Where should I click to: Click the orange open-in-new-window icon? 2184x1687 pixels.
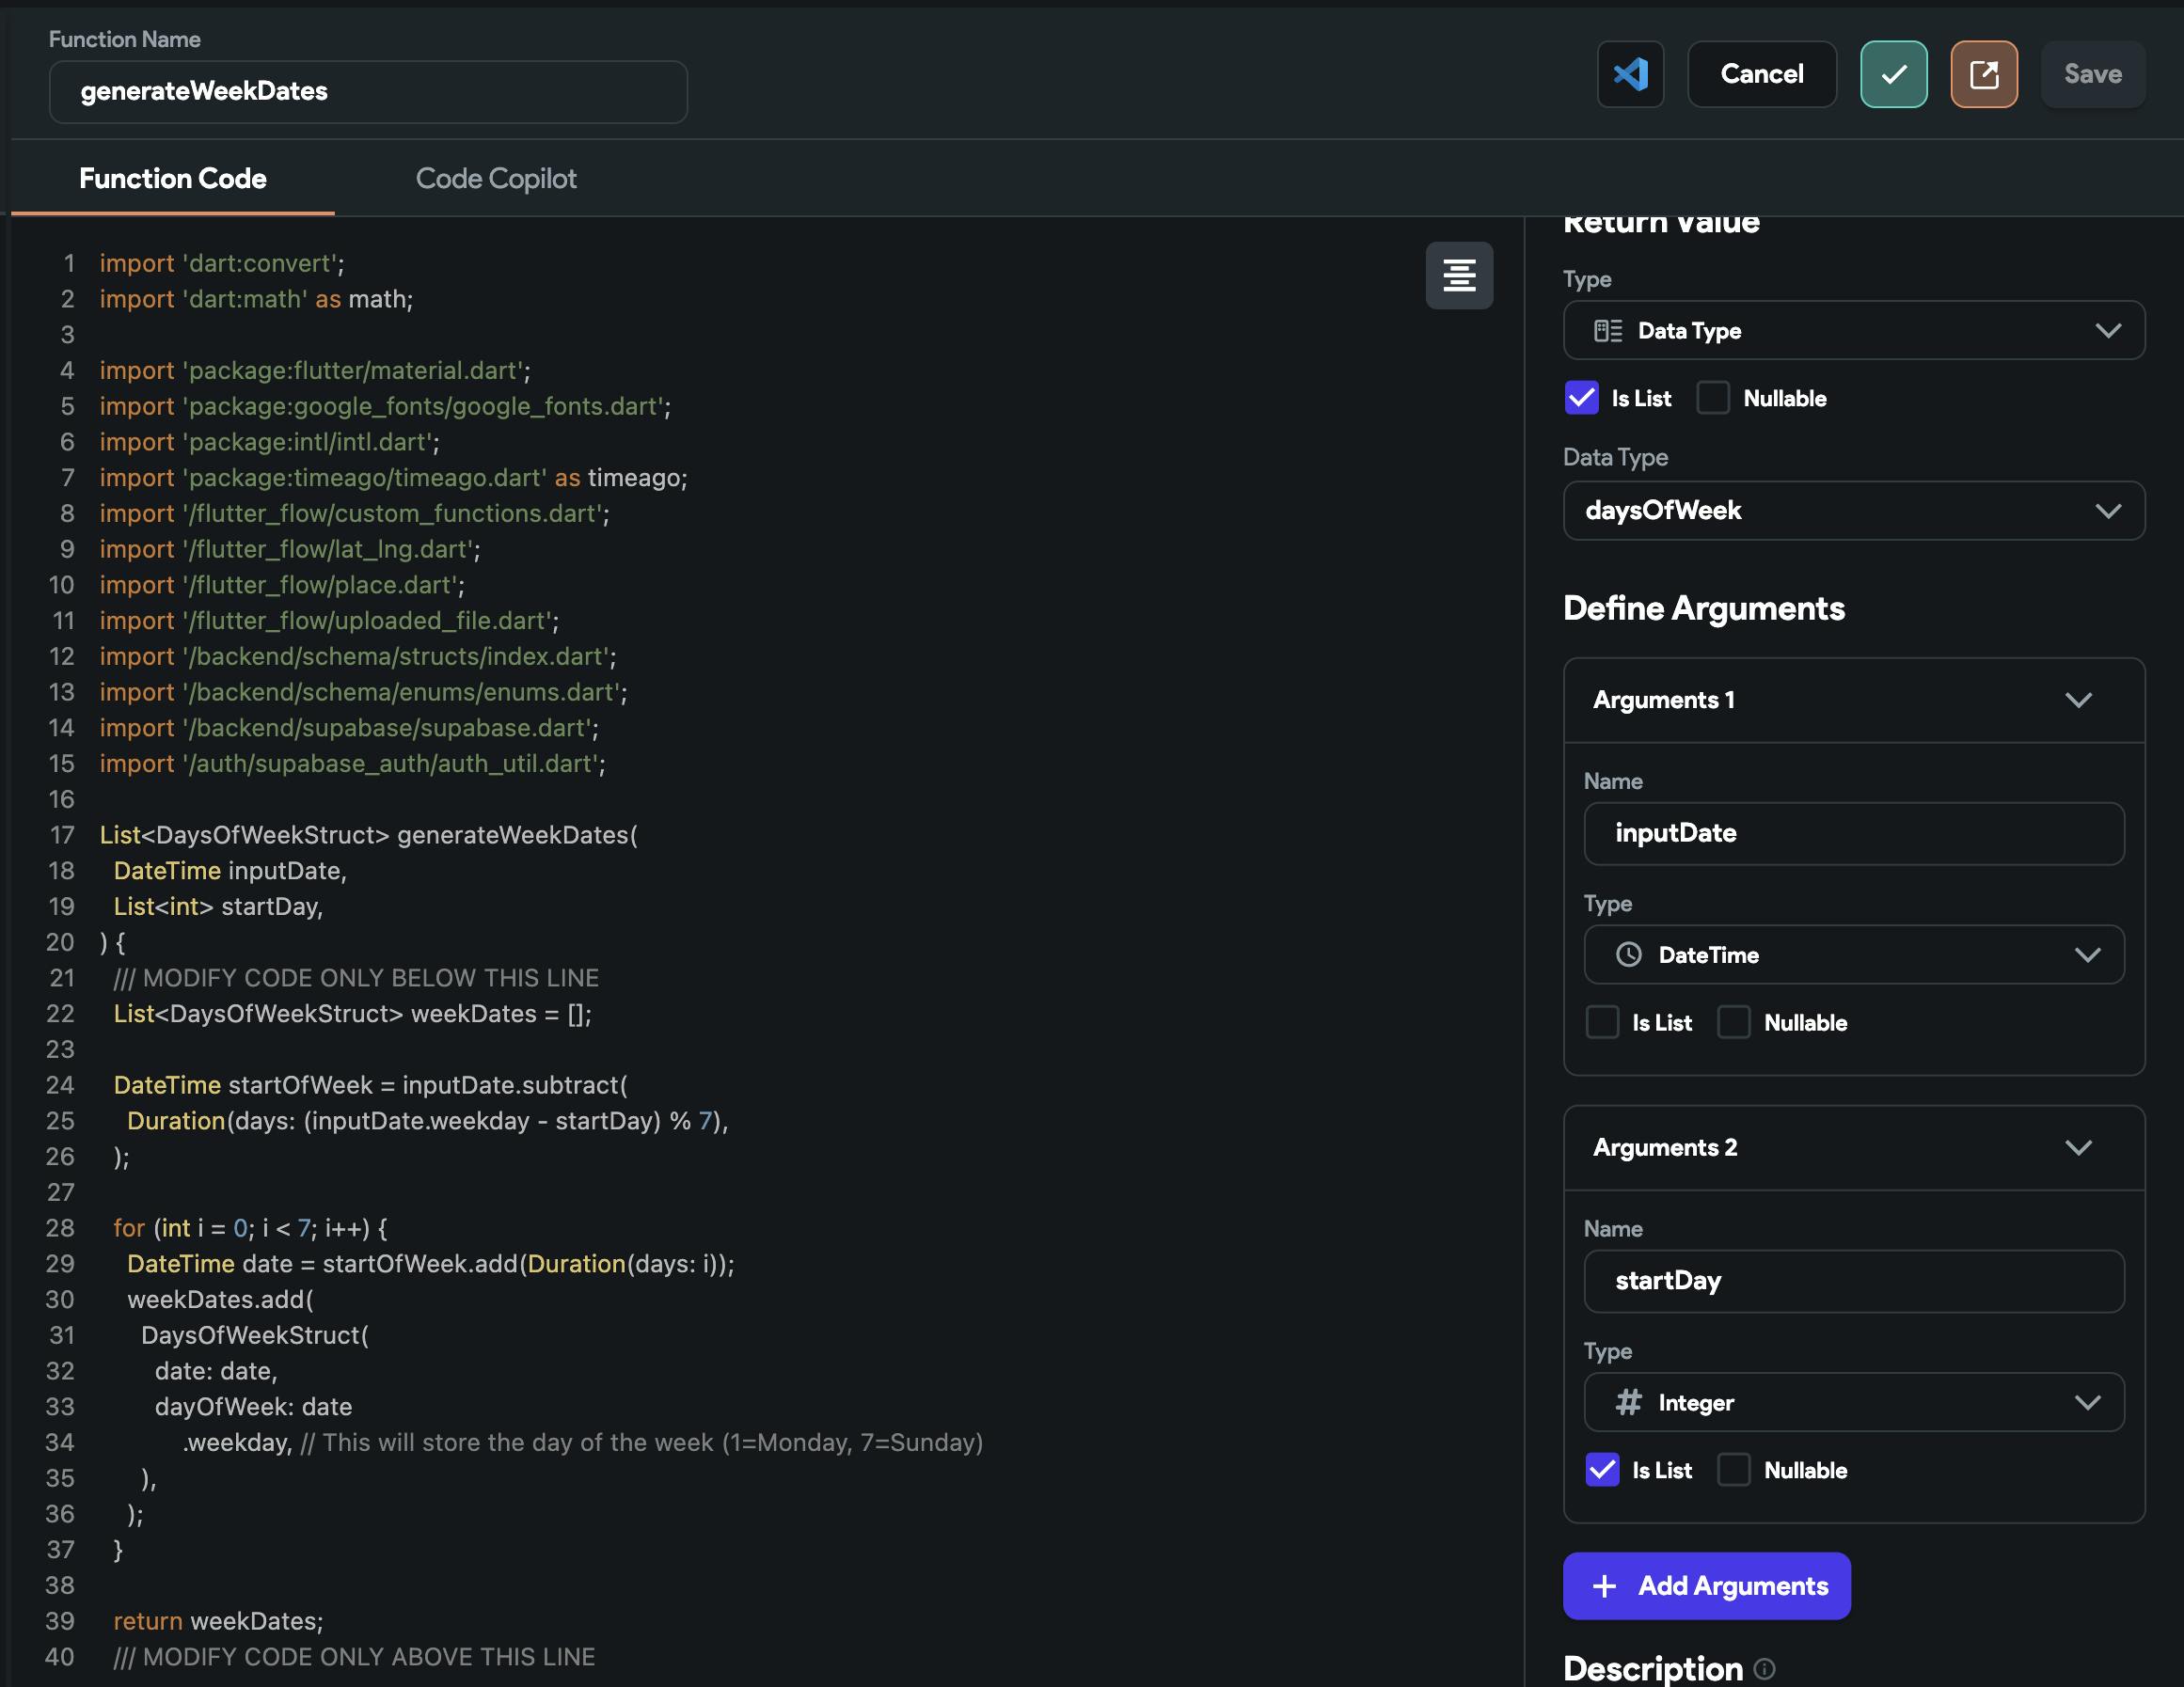pyautogui.click(x=1983, y=74)
